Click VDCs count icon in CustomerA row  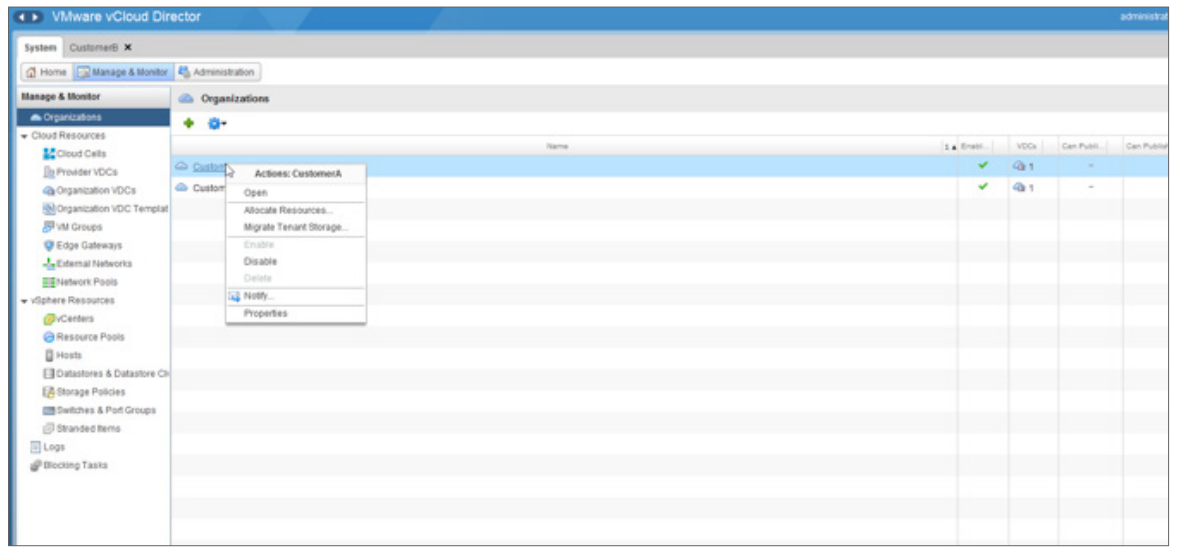1019,166
